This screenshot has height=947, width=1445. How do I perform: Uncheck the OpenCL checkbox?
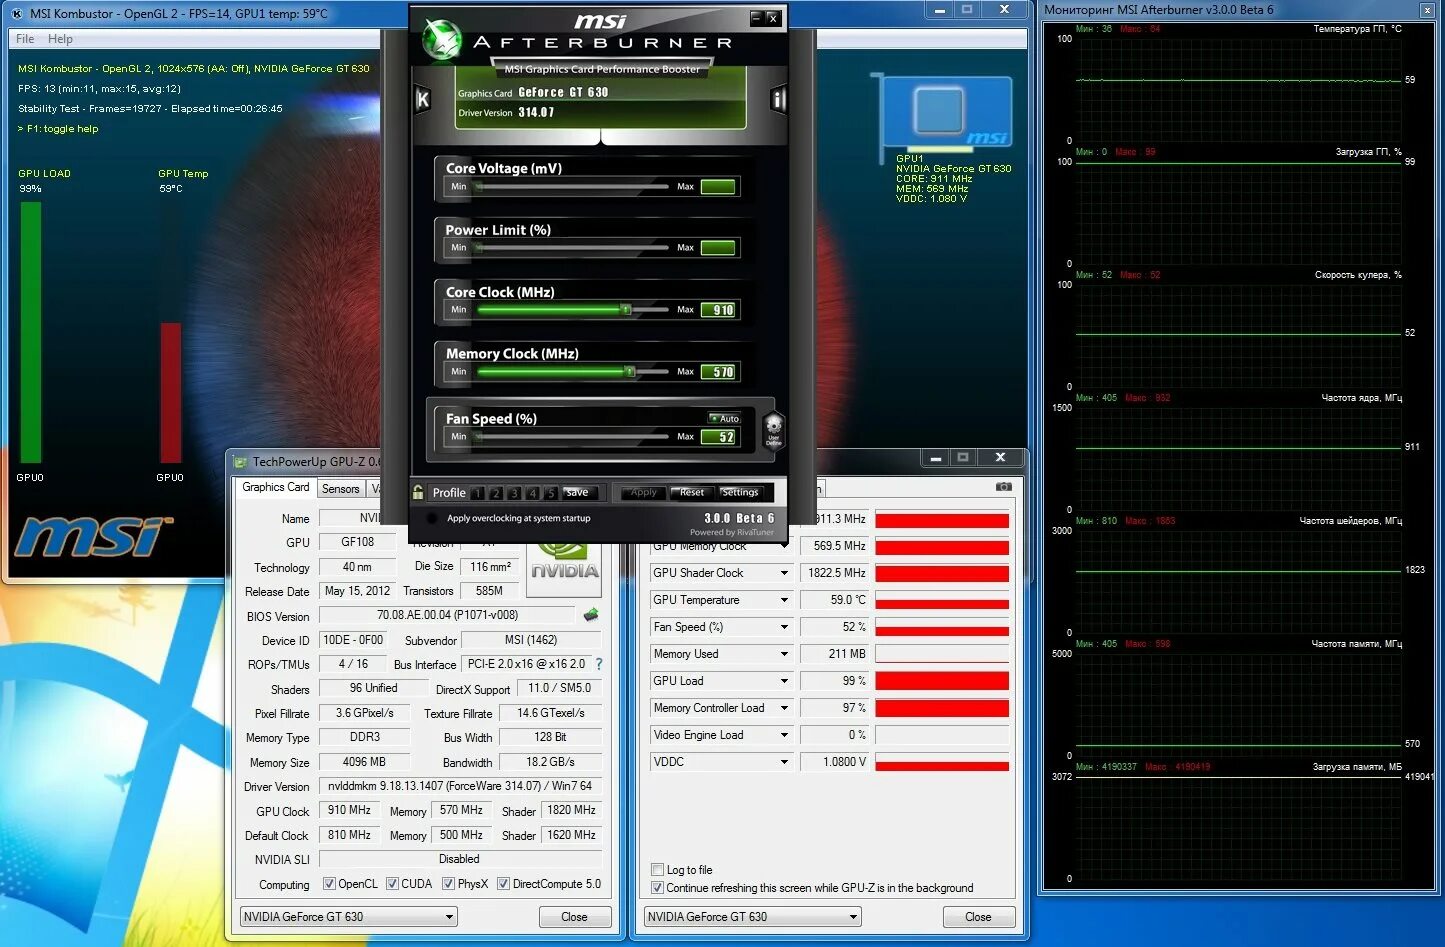(x=329, y=884)
